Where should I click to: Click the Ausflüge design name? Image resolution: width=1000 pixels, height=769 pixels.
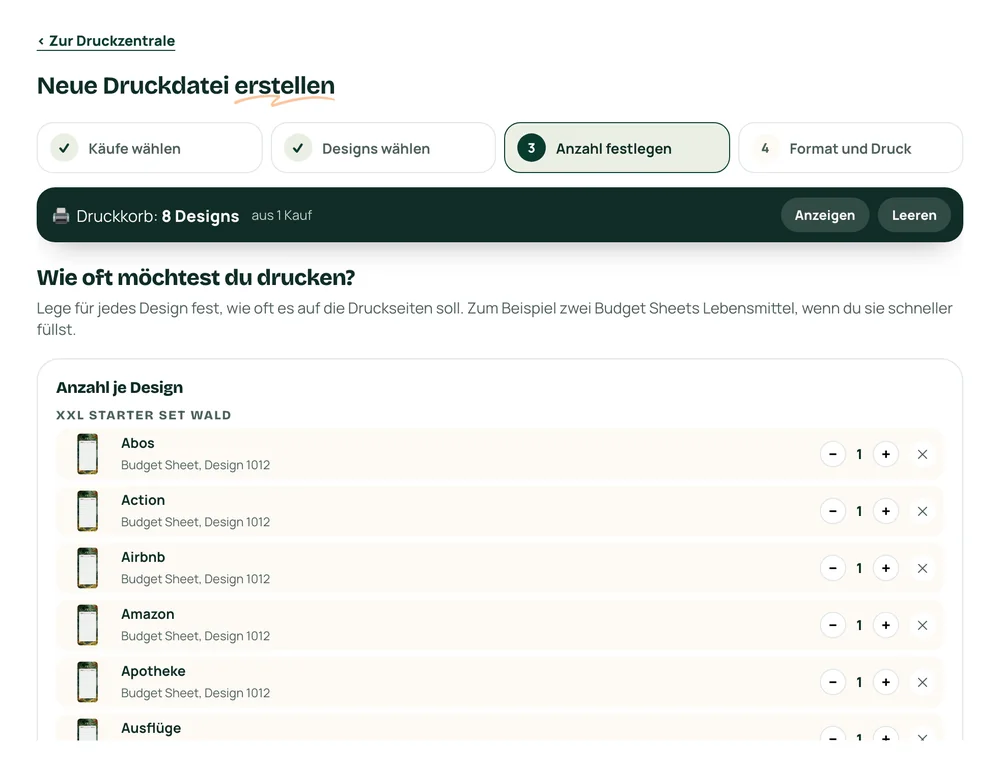(x=151, y=728)
